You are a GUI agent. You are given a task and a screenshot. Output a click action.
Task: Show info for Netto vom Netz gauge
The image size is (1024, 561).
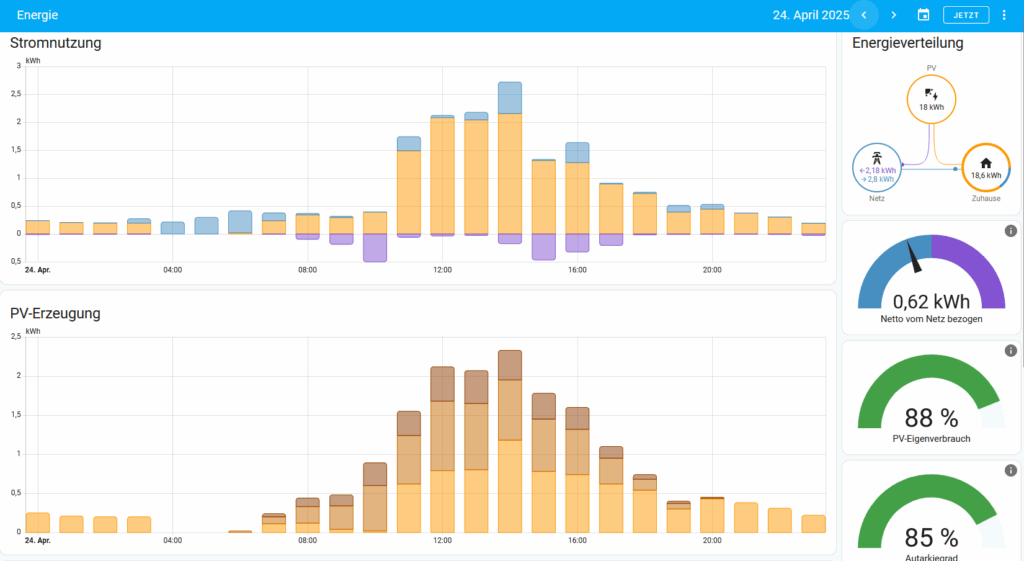coord(1010,231)
